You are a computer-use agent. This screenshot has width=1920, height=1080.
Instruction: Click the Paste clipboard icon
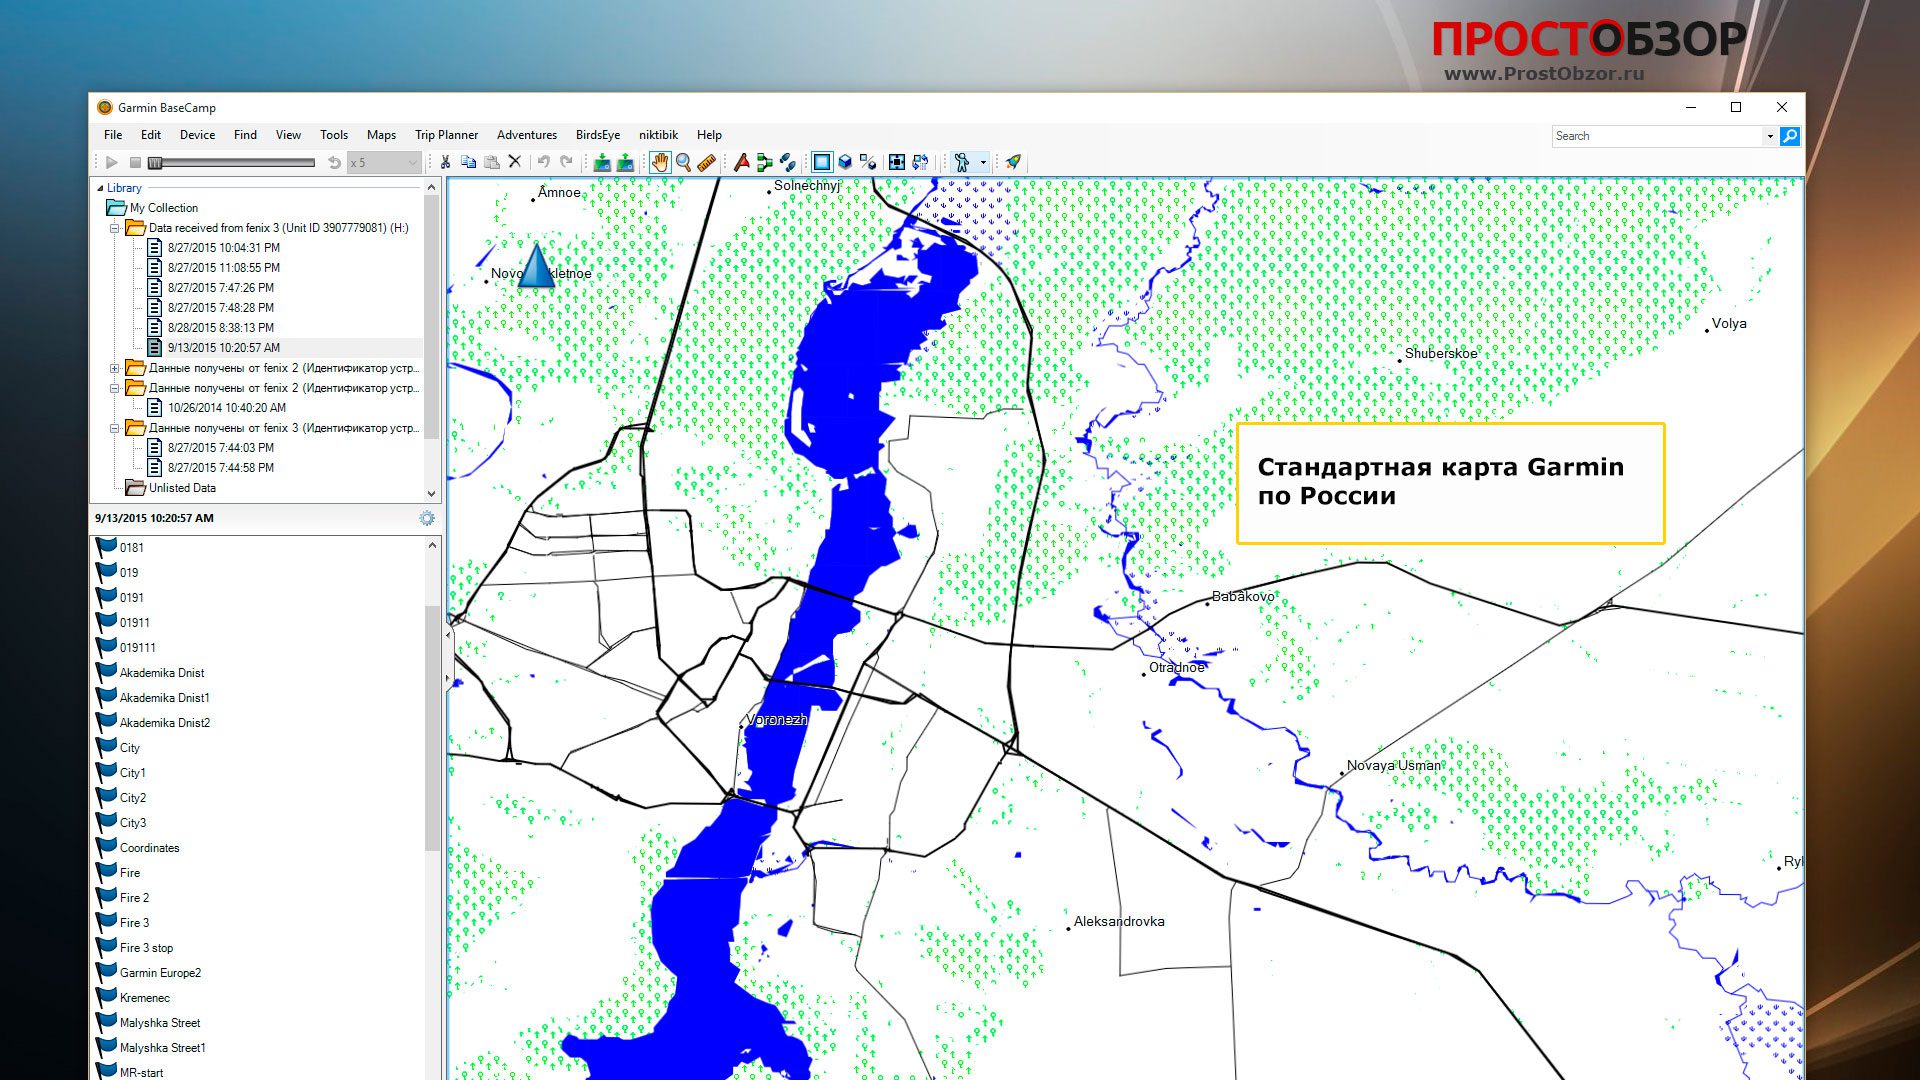click(x=491, y=162)
